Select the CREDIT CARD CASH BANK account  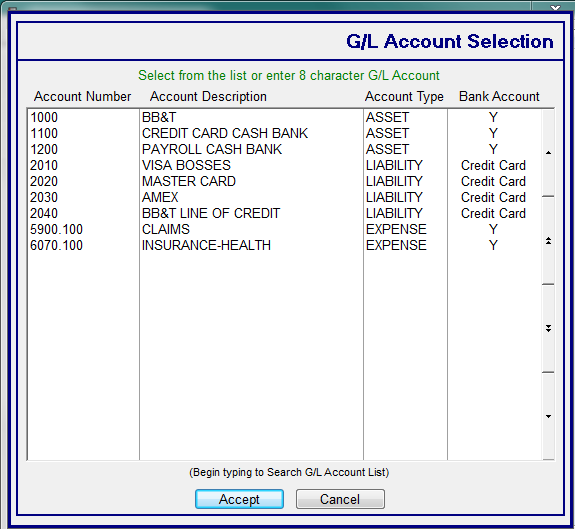285,133
